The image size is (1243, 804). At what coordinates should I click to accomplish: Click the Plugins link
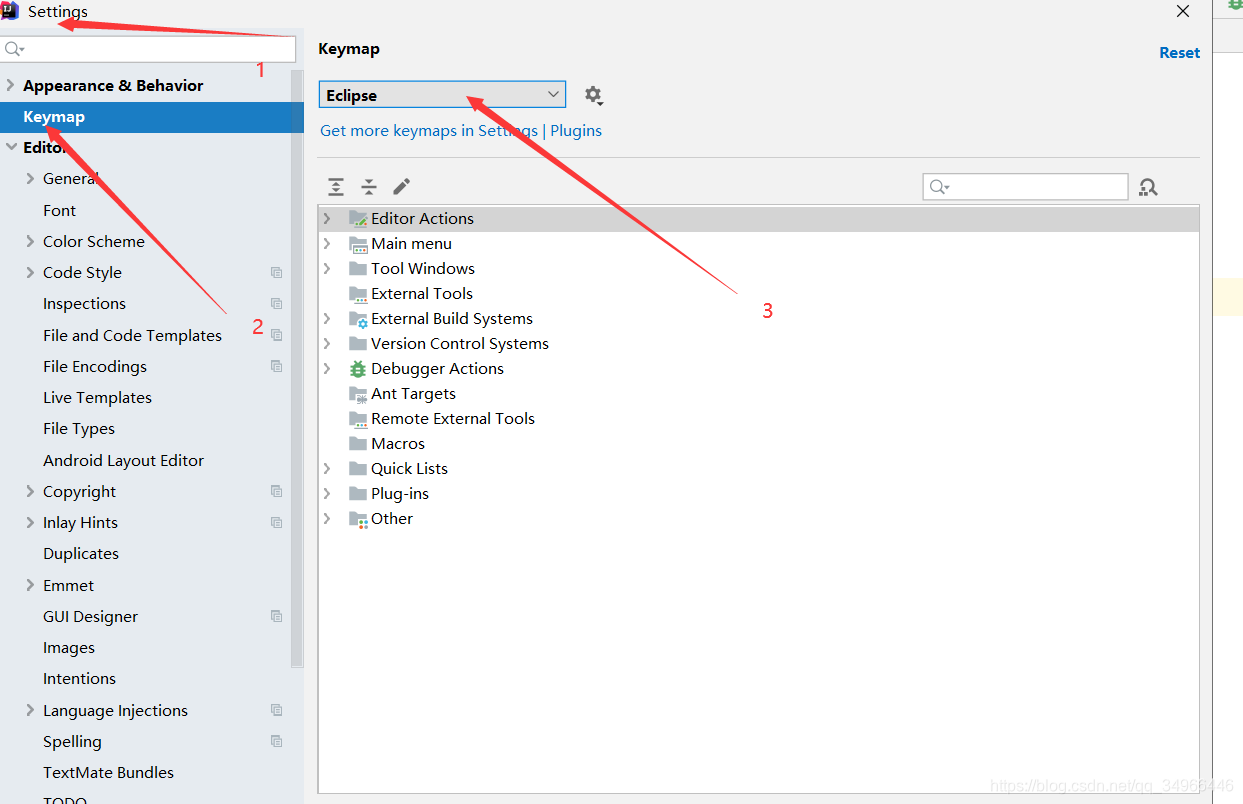tap(576, 131)
